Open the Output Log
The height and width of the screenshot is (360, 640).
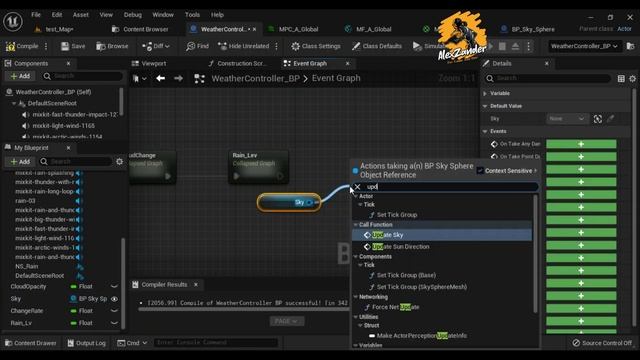pyautogui.click(x=86, y=343)
